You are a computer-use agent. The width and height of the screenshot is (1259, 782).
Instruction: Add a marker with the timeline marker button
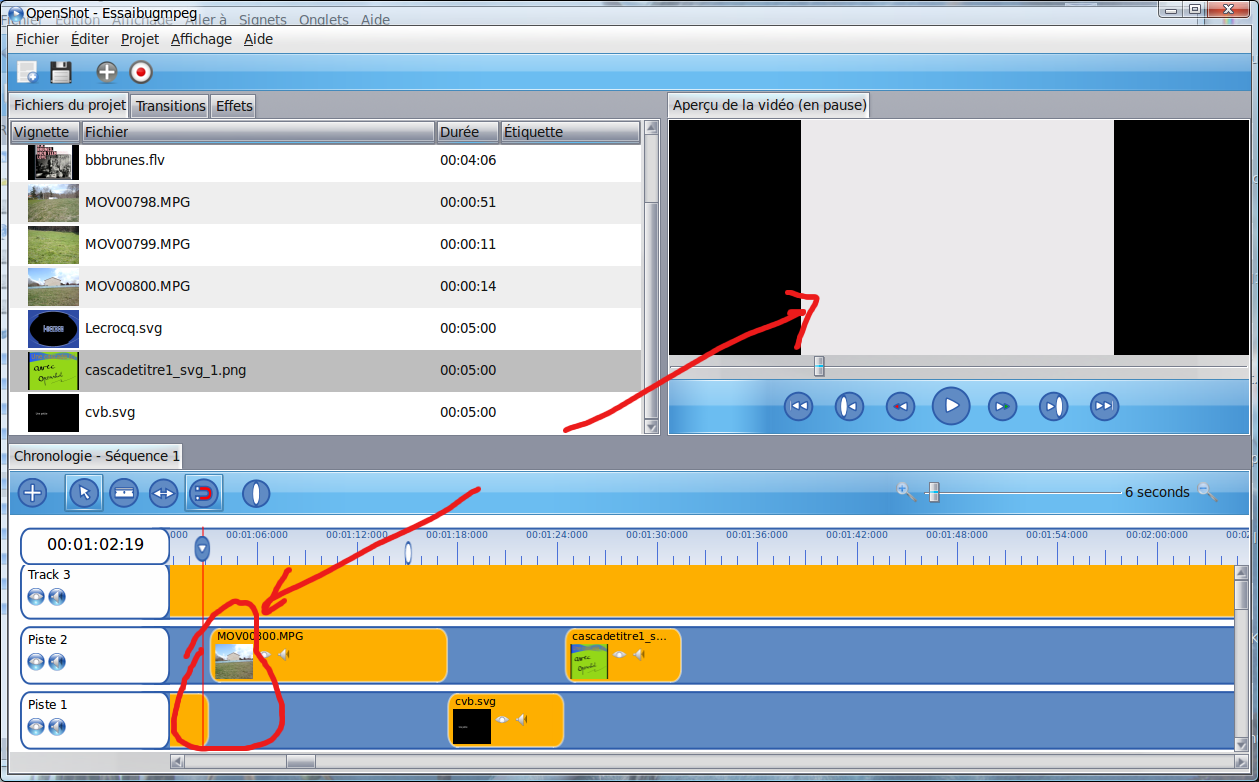257,492
